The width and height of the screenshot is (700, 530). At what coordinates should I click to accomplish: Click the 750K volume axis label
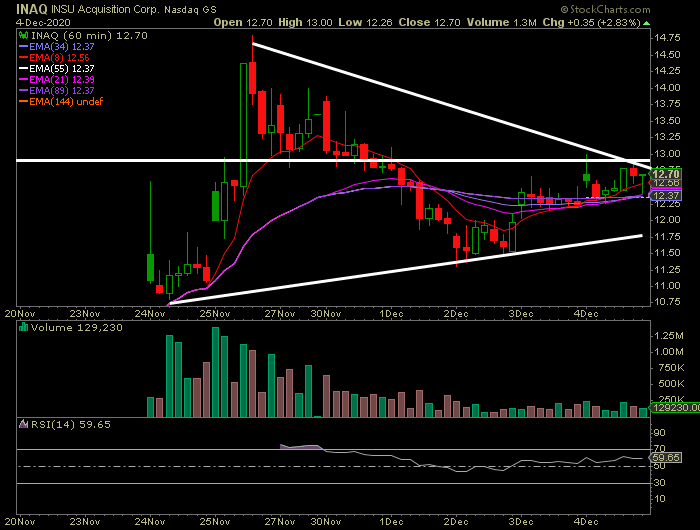(x=671, y=368)
